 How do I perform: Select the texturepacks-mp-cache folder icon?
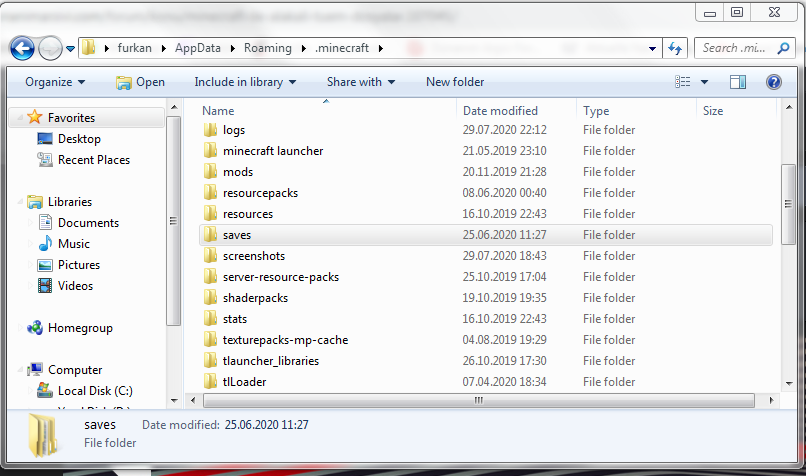(210, 340)
